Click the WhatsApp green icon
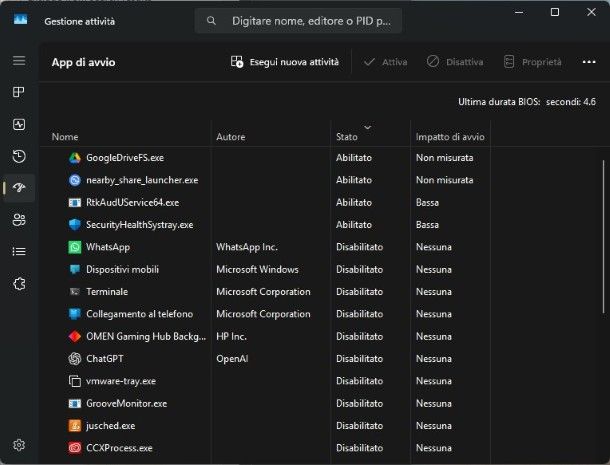Screen dimensions: 610x465 tap(75, 247)
